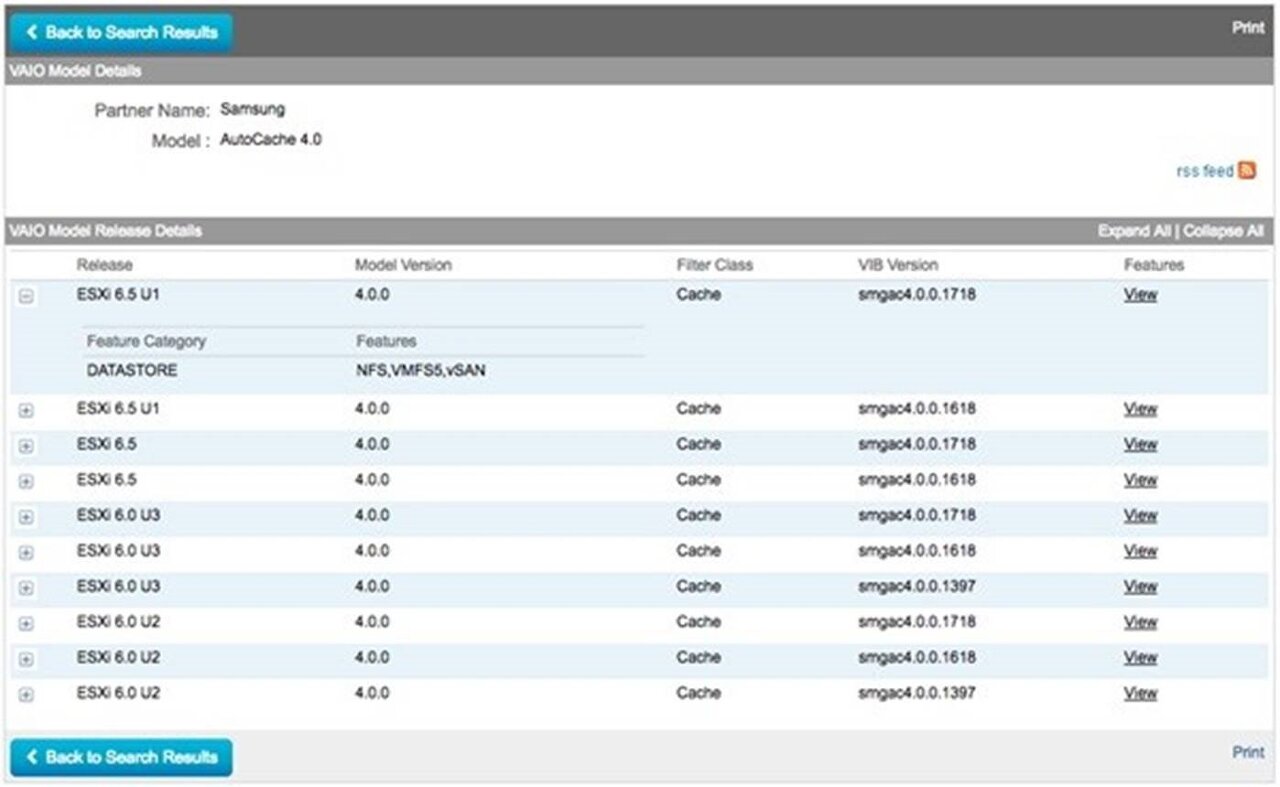Click the RSS feed orange icon
This screenshot has height=787, width=1280.
tap(1246, 171)
